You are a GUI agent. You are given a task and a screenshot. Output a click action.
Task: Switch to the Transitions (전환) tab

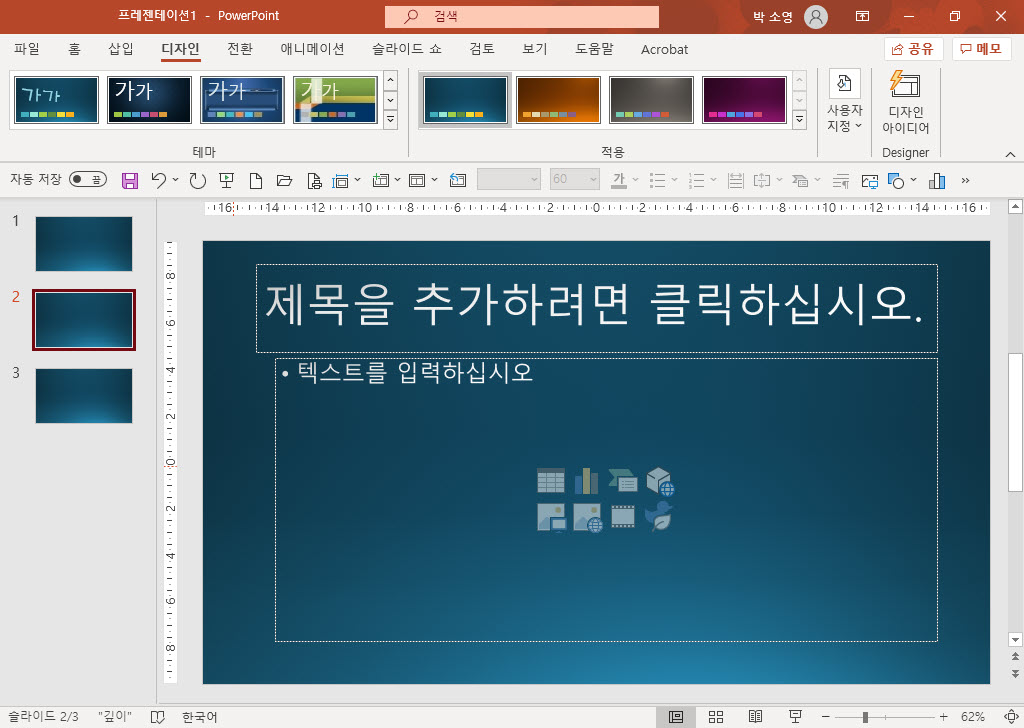point(240,49)
